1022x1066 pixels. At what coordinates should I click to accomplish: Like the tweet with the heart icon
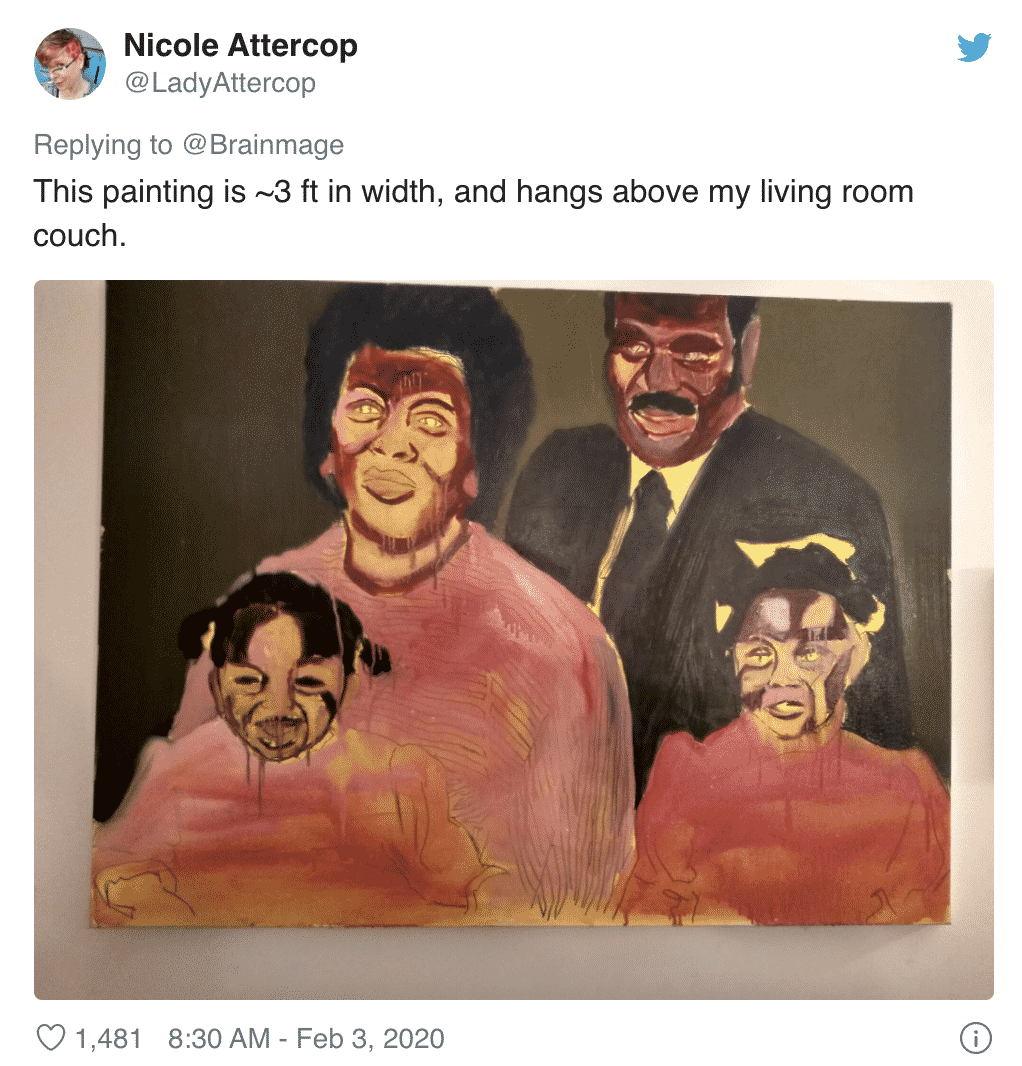[x=50, y=1038]
